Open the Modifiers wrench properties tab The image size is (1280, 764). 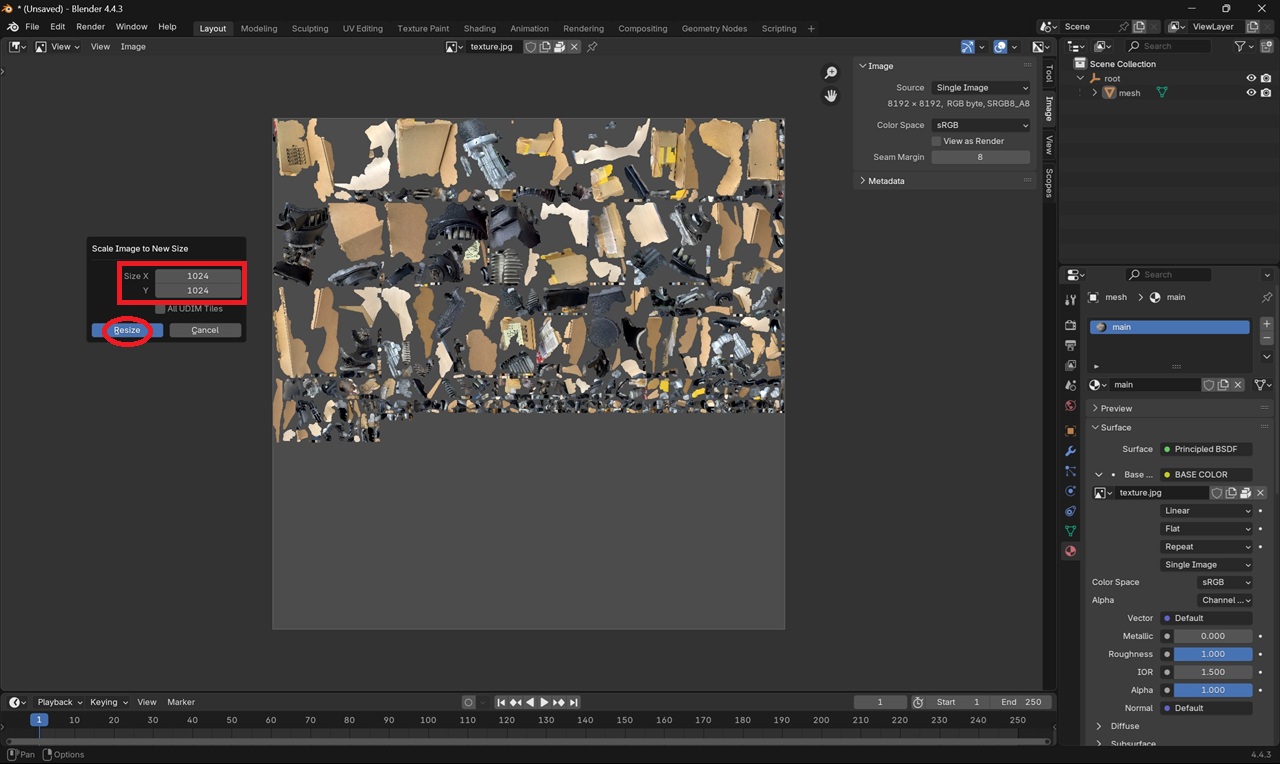pos(1070,451)
